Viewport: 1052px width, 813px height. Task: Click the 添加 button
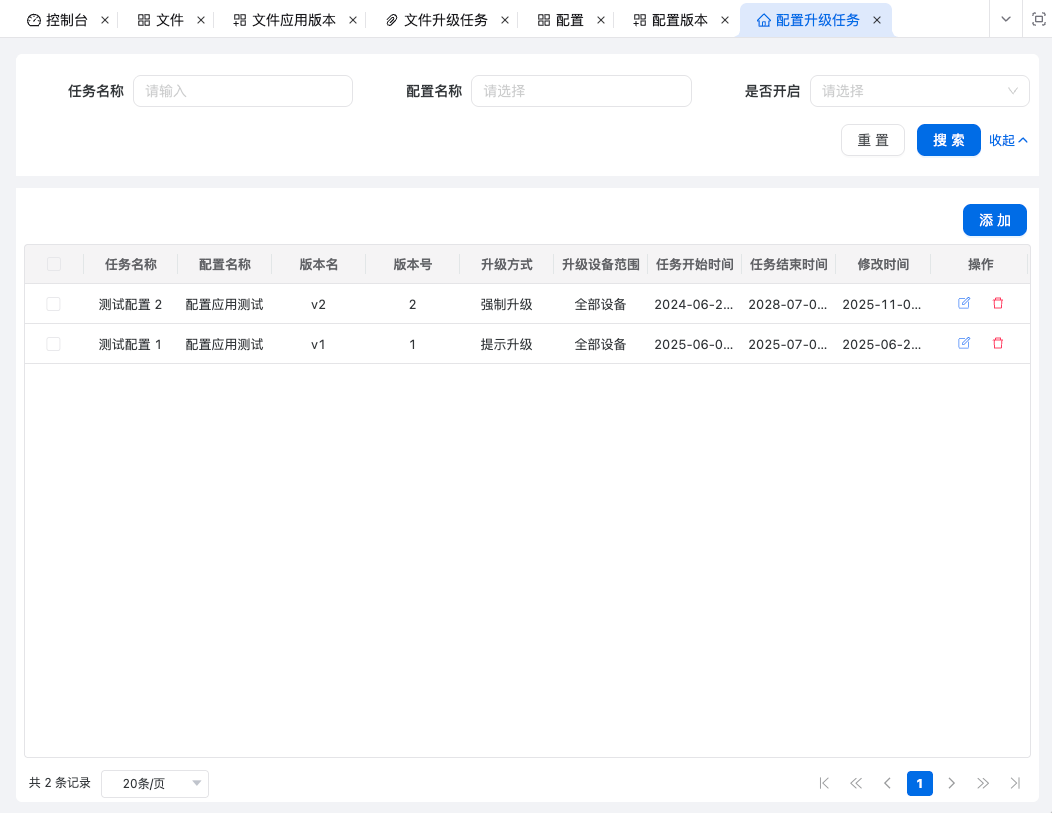point(994,220)
